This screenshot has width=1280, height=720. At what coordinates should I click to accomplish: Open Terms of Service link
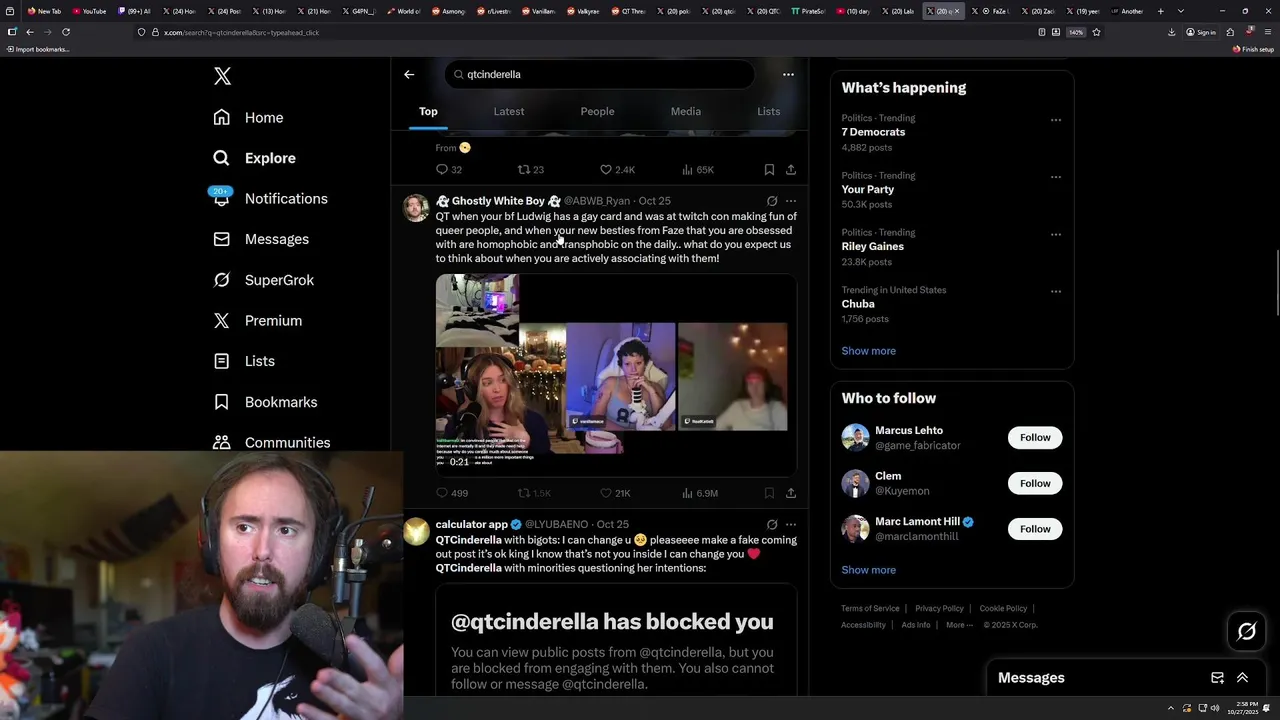(870, 608)
